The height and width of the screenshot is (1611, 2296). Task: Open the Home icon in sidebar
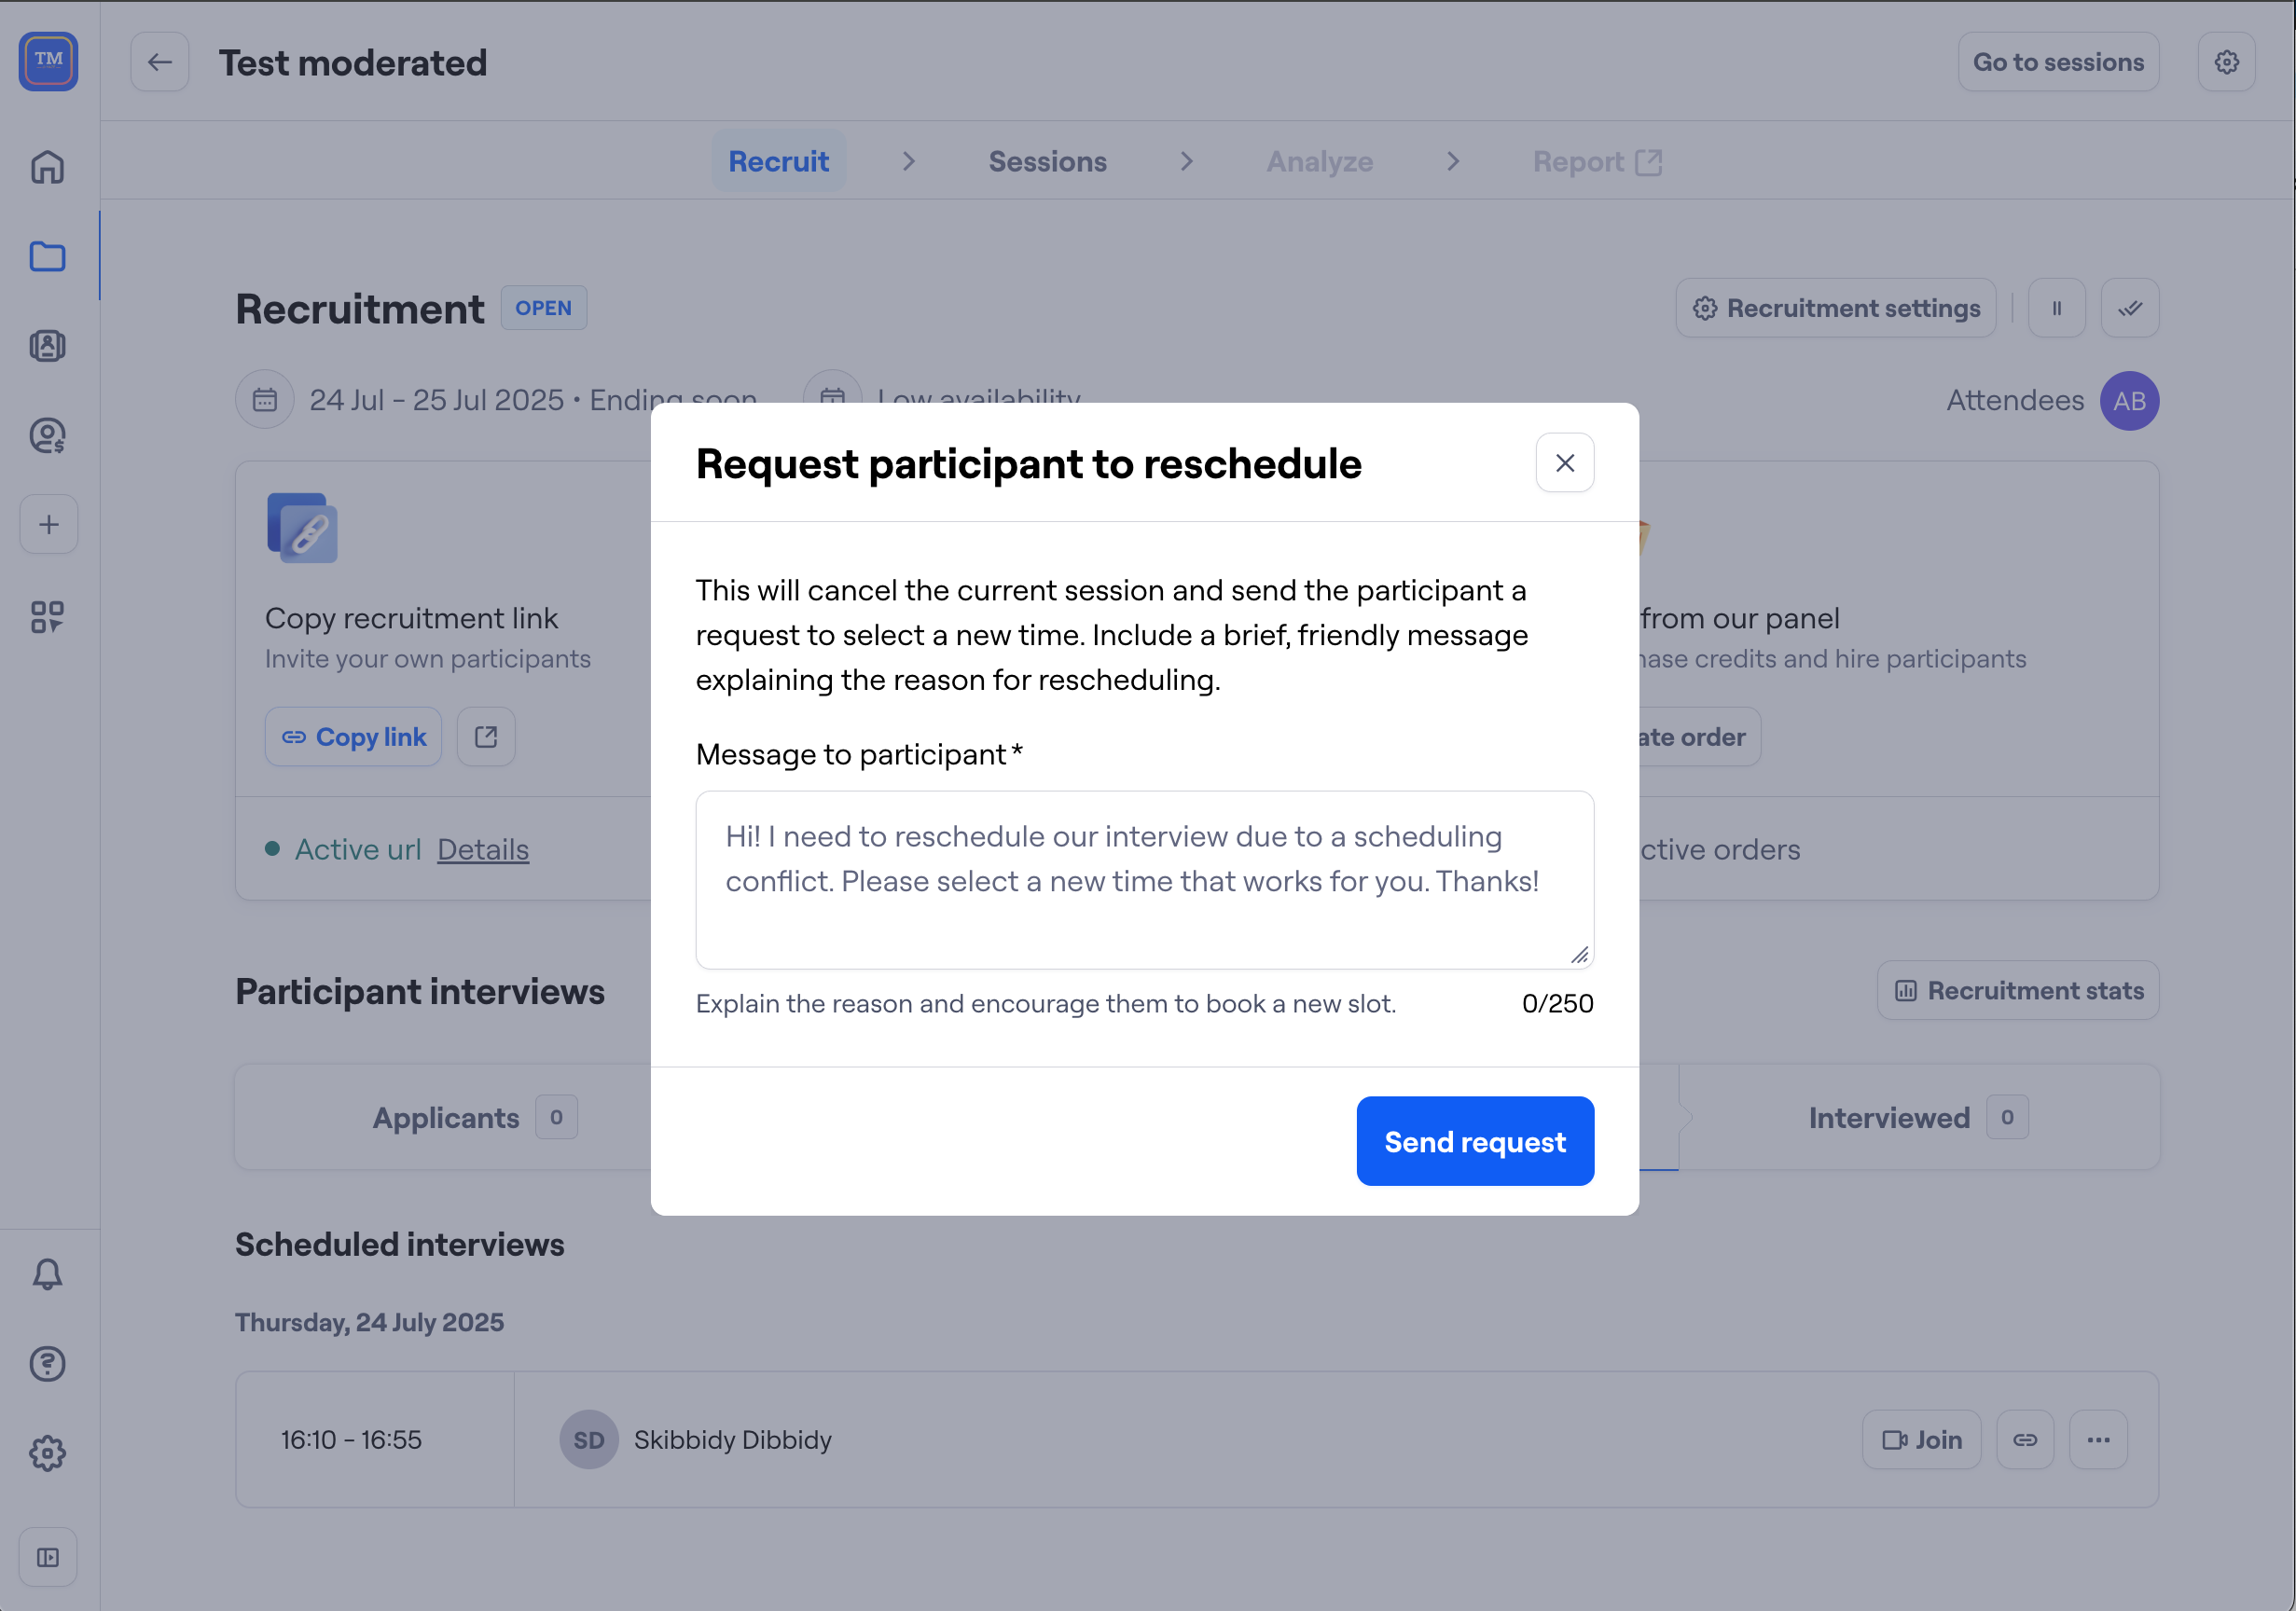[48, 167]
